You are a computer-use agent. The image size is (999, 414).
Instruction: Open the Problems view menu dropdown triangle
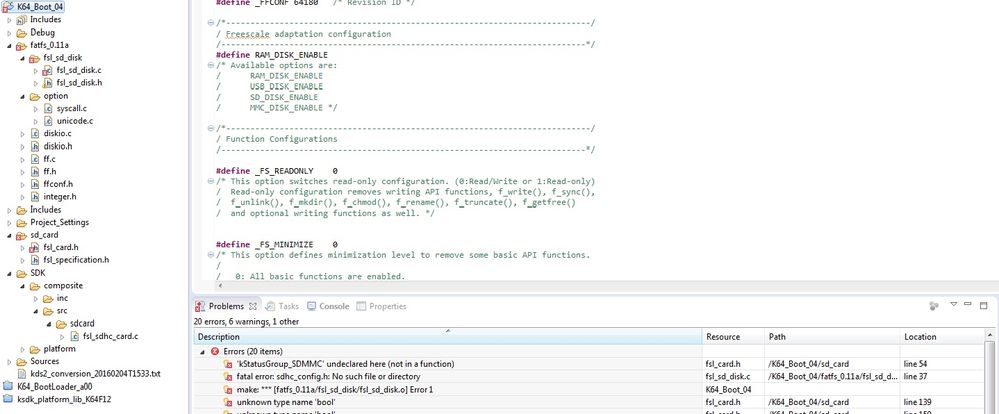click(x=953, y=304)
